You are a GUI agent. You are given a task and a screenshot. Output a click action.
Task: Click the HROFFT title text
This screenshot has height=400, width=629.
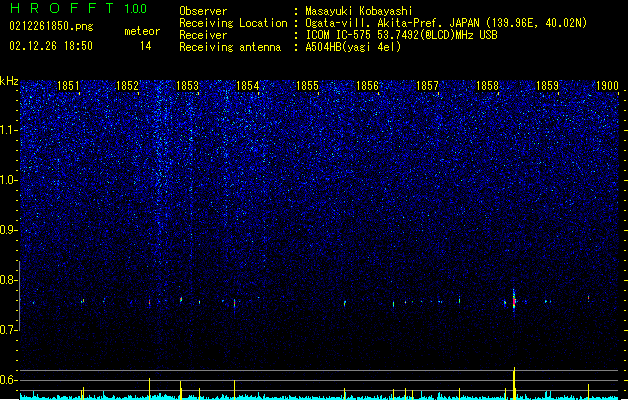(62, 8)
